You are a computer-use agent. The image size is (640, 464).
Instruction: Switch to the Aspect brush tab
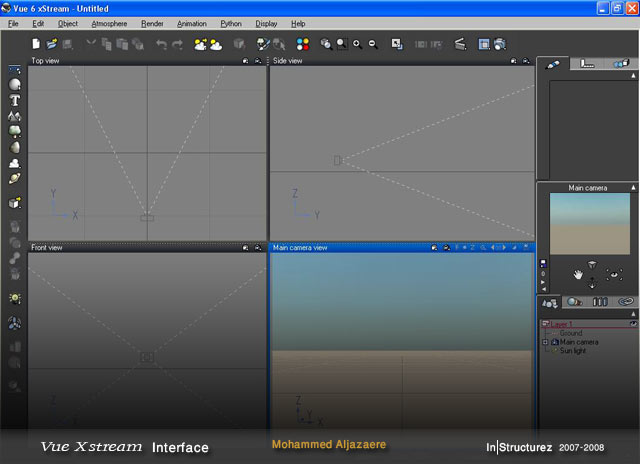[x=553, y=64]
